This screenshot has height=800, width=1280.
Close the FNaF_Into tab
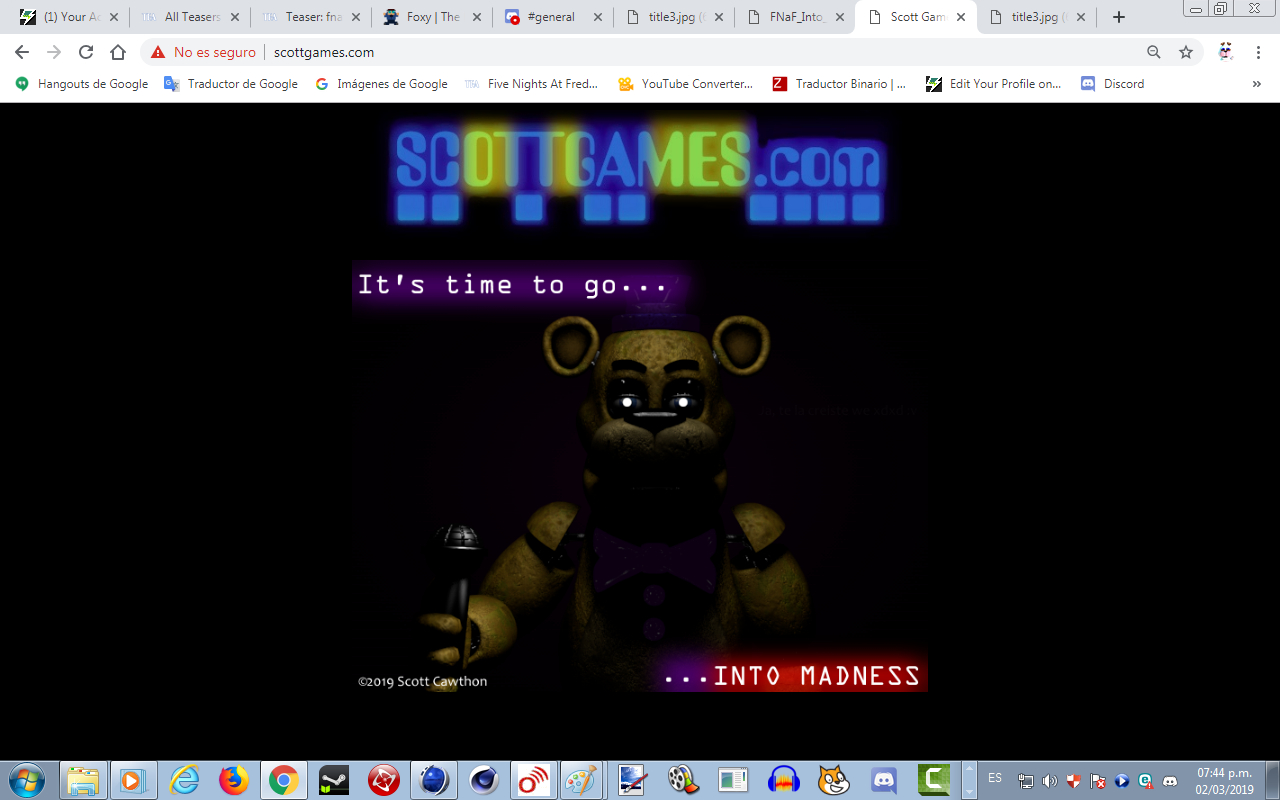point(840,17)
